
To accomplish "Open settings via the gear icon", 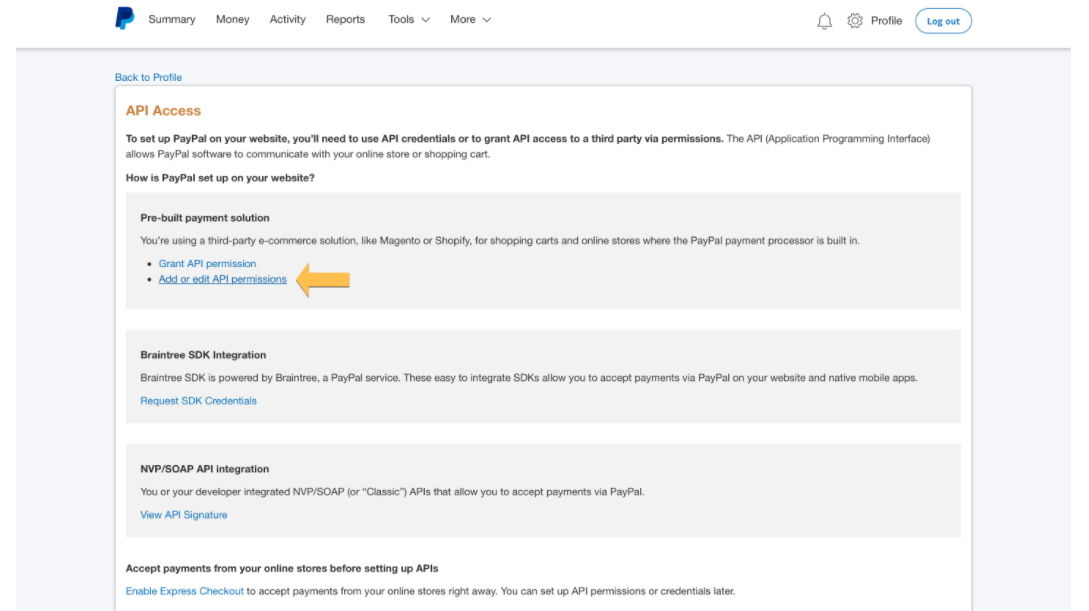I will tap(854, 21).
